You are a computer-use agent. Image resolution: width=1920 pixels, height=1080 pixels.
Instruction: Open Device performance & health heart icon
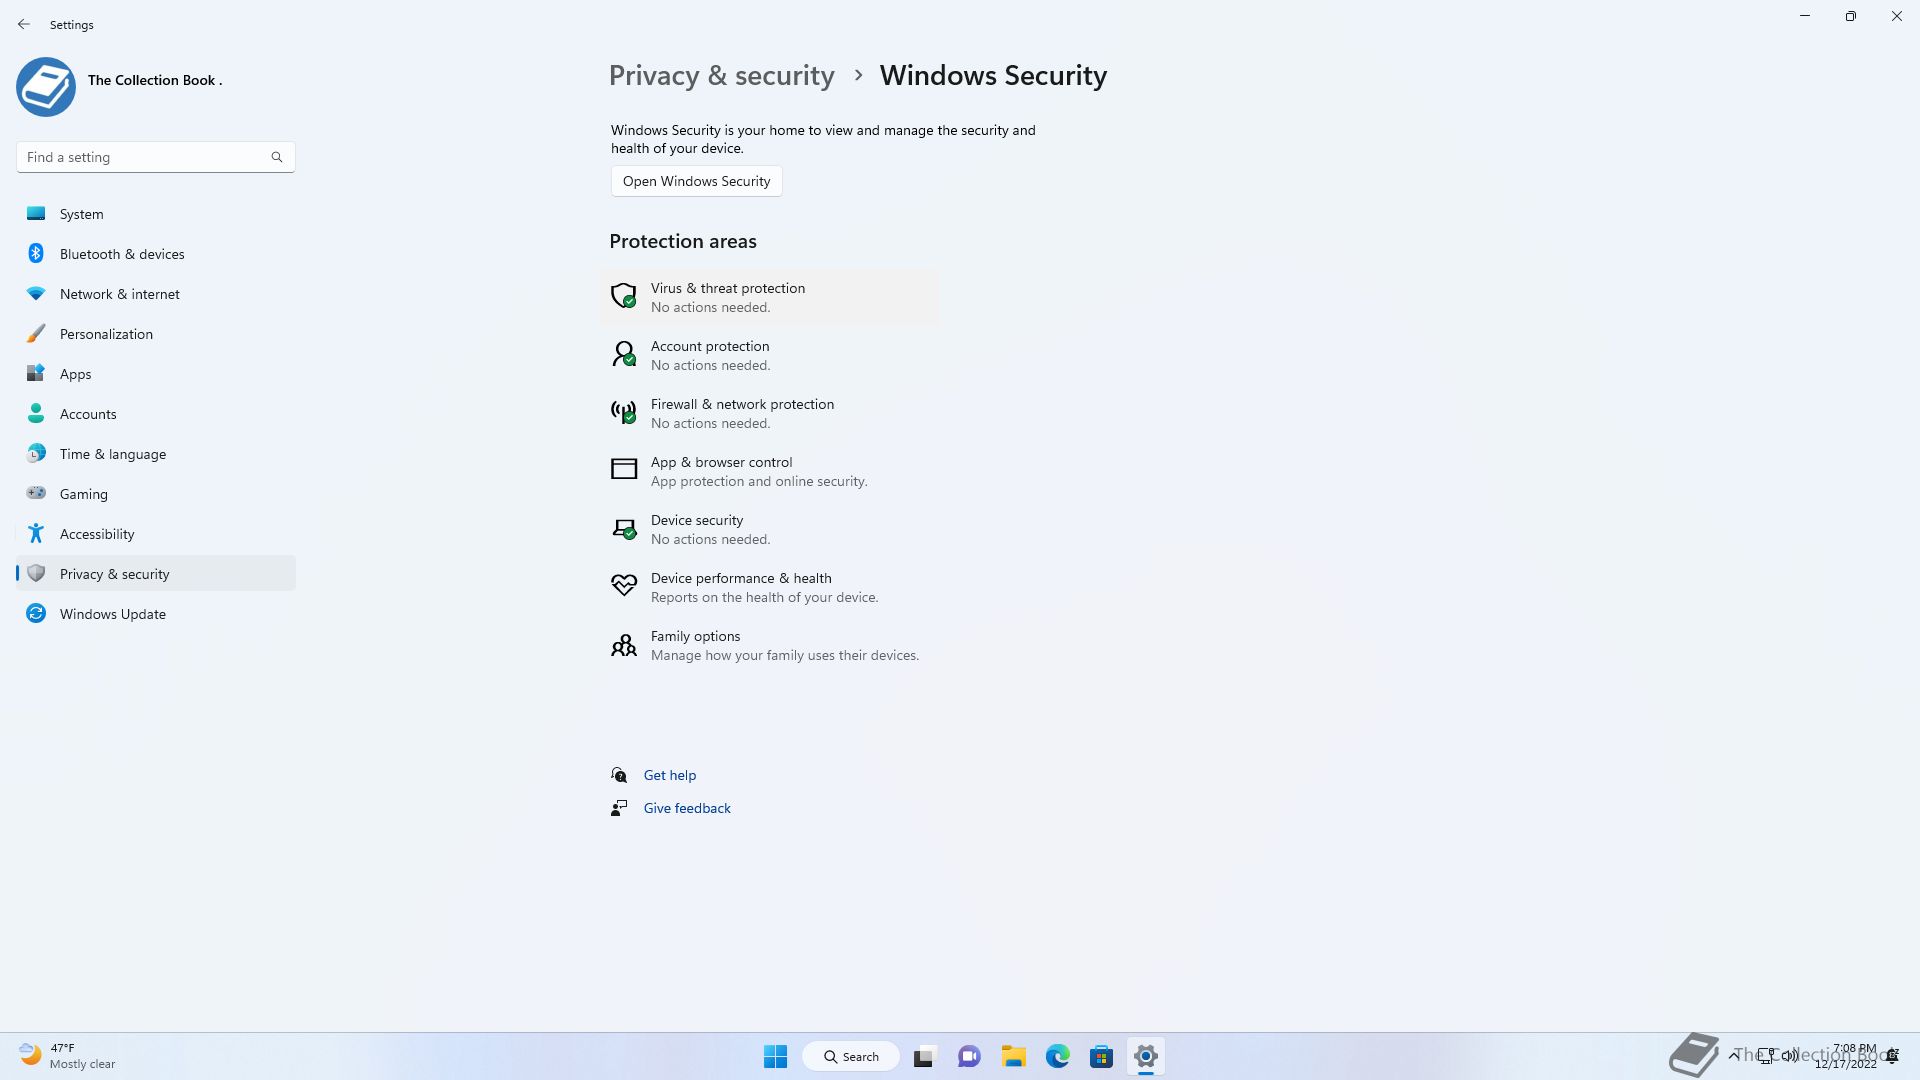pyautogui.click(x=623, y=585)
